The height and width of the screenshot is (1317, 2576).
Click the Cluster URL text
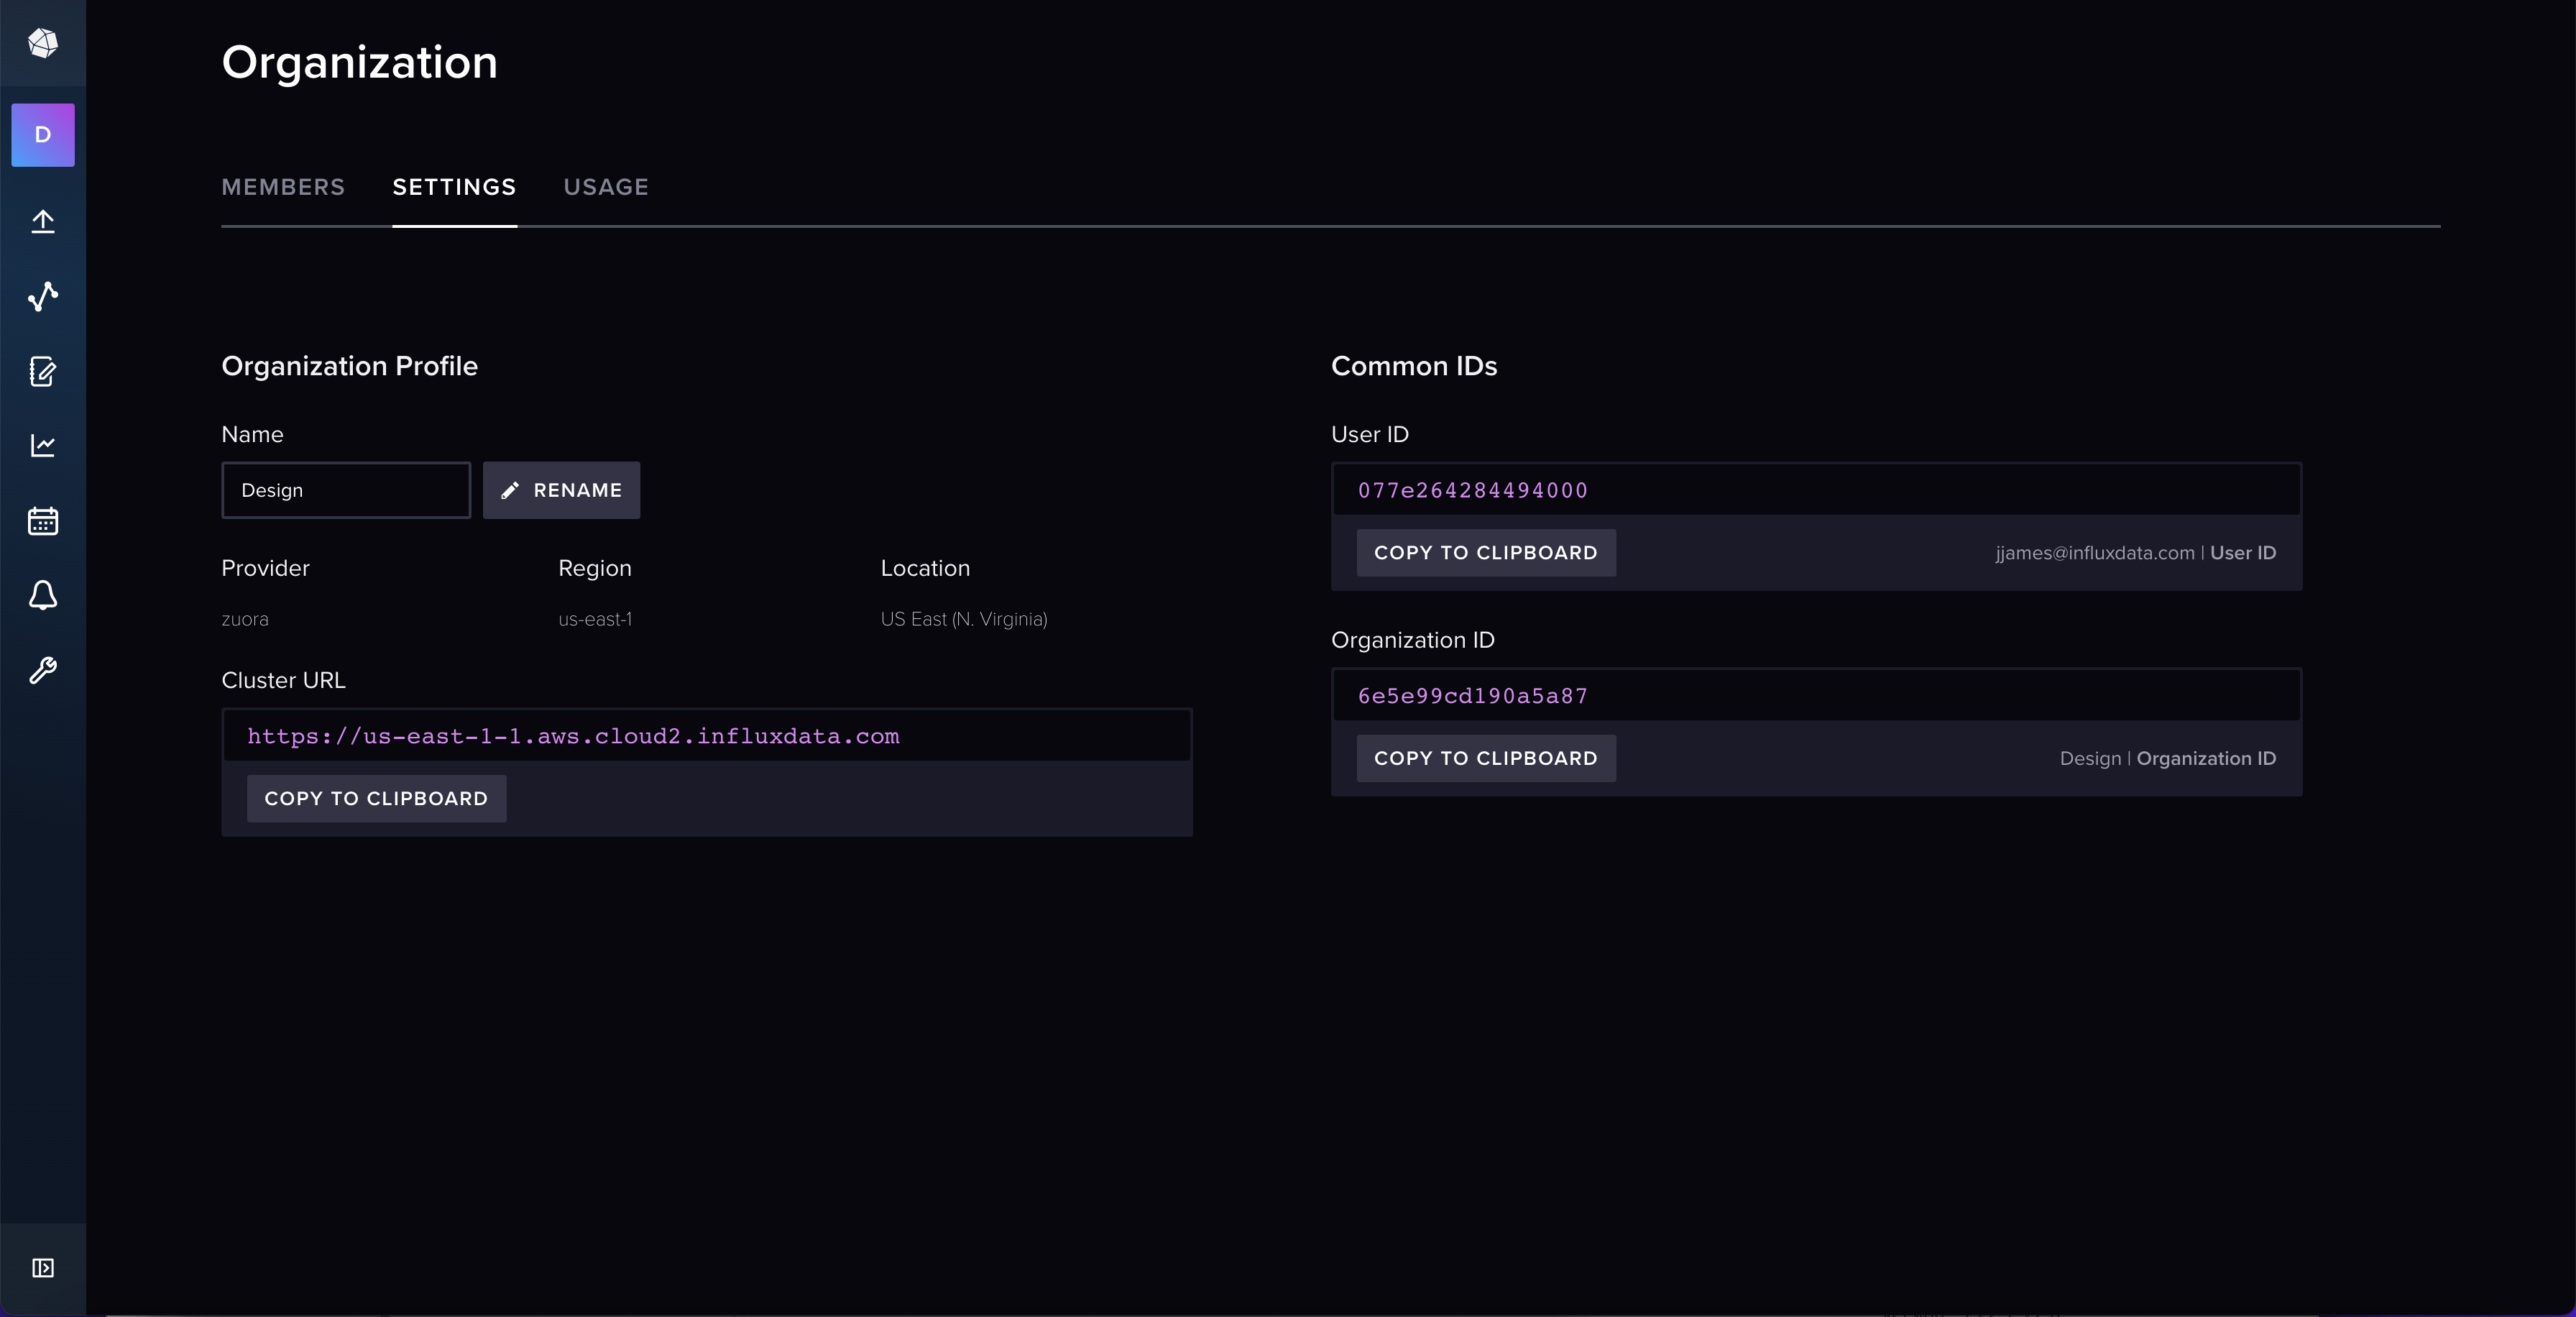(573, 736)
